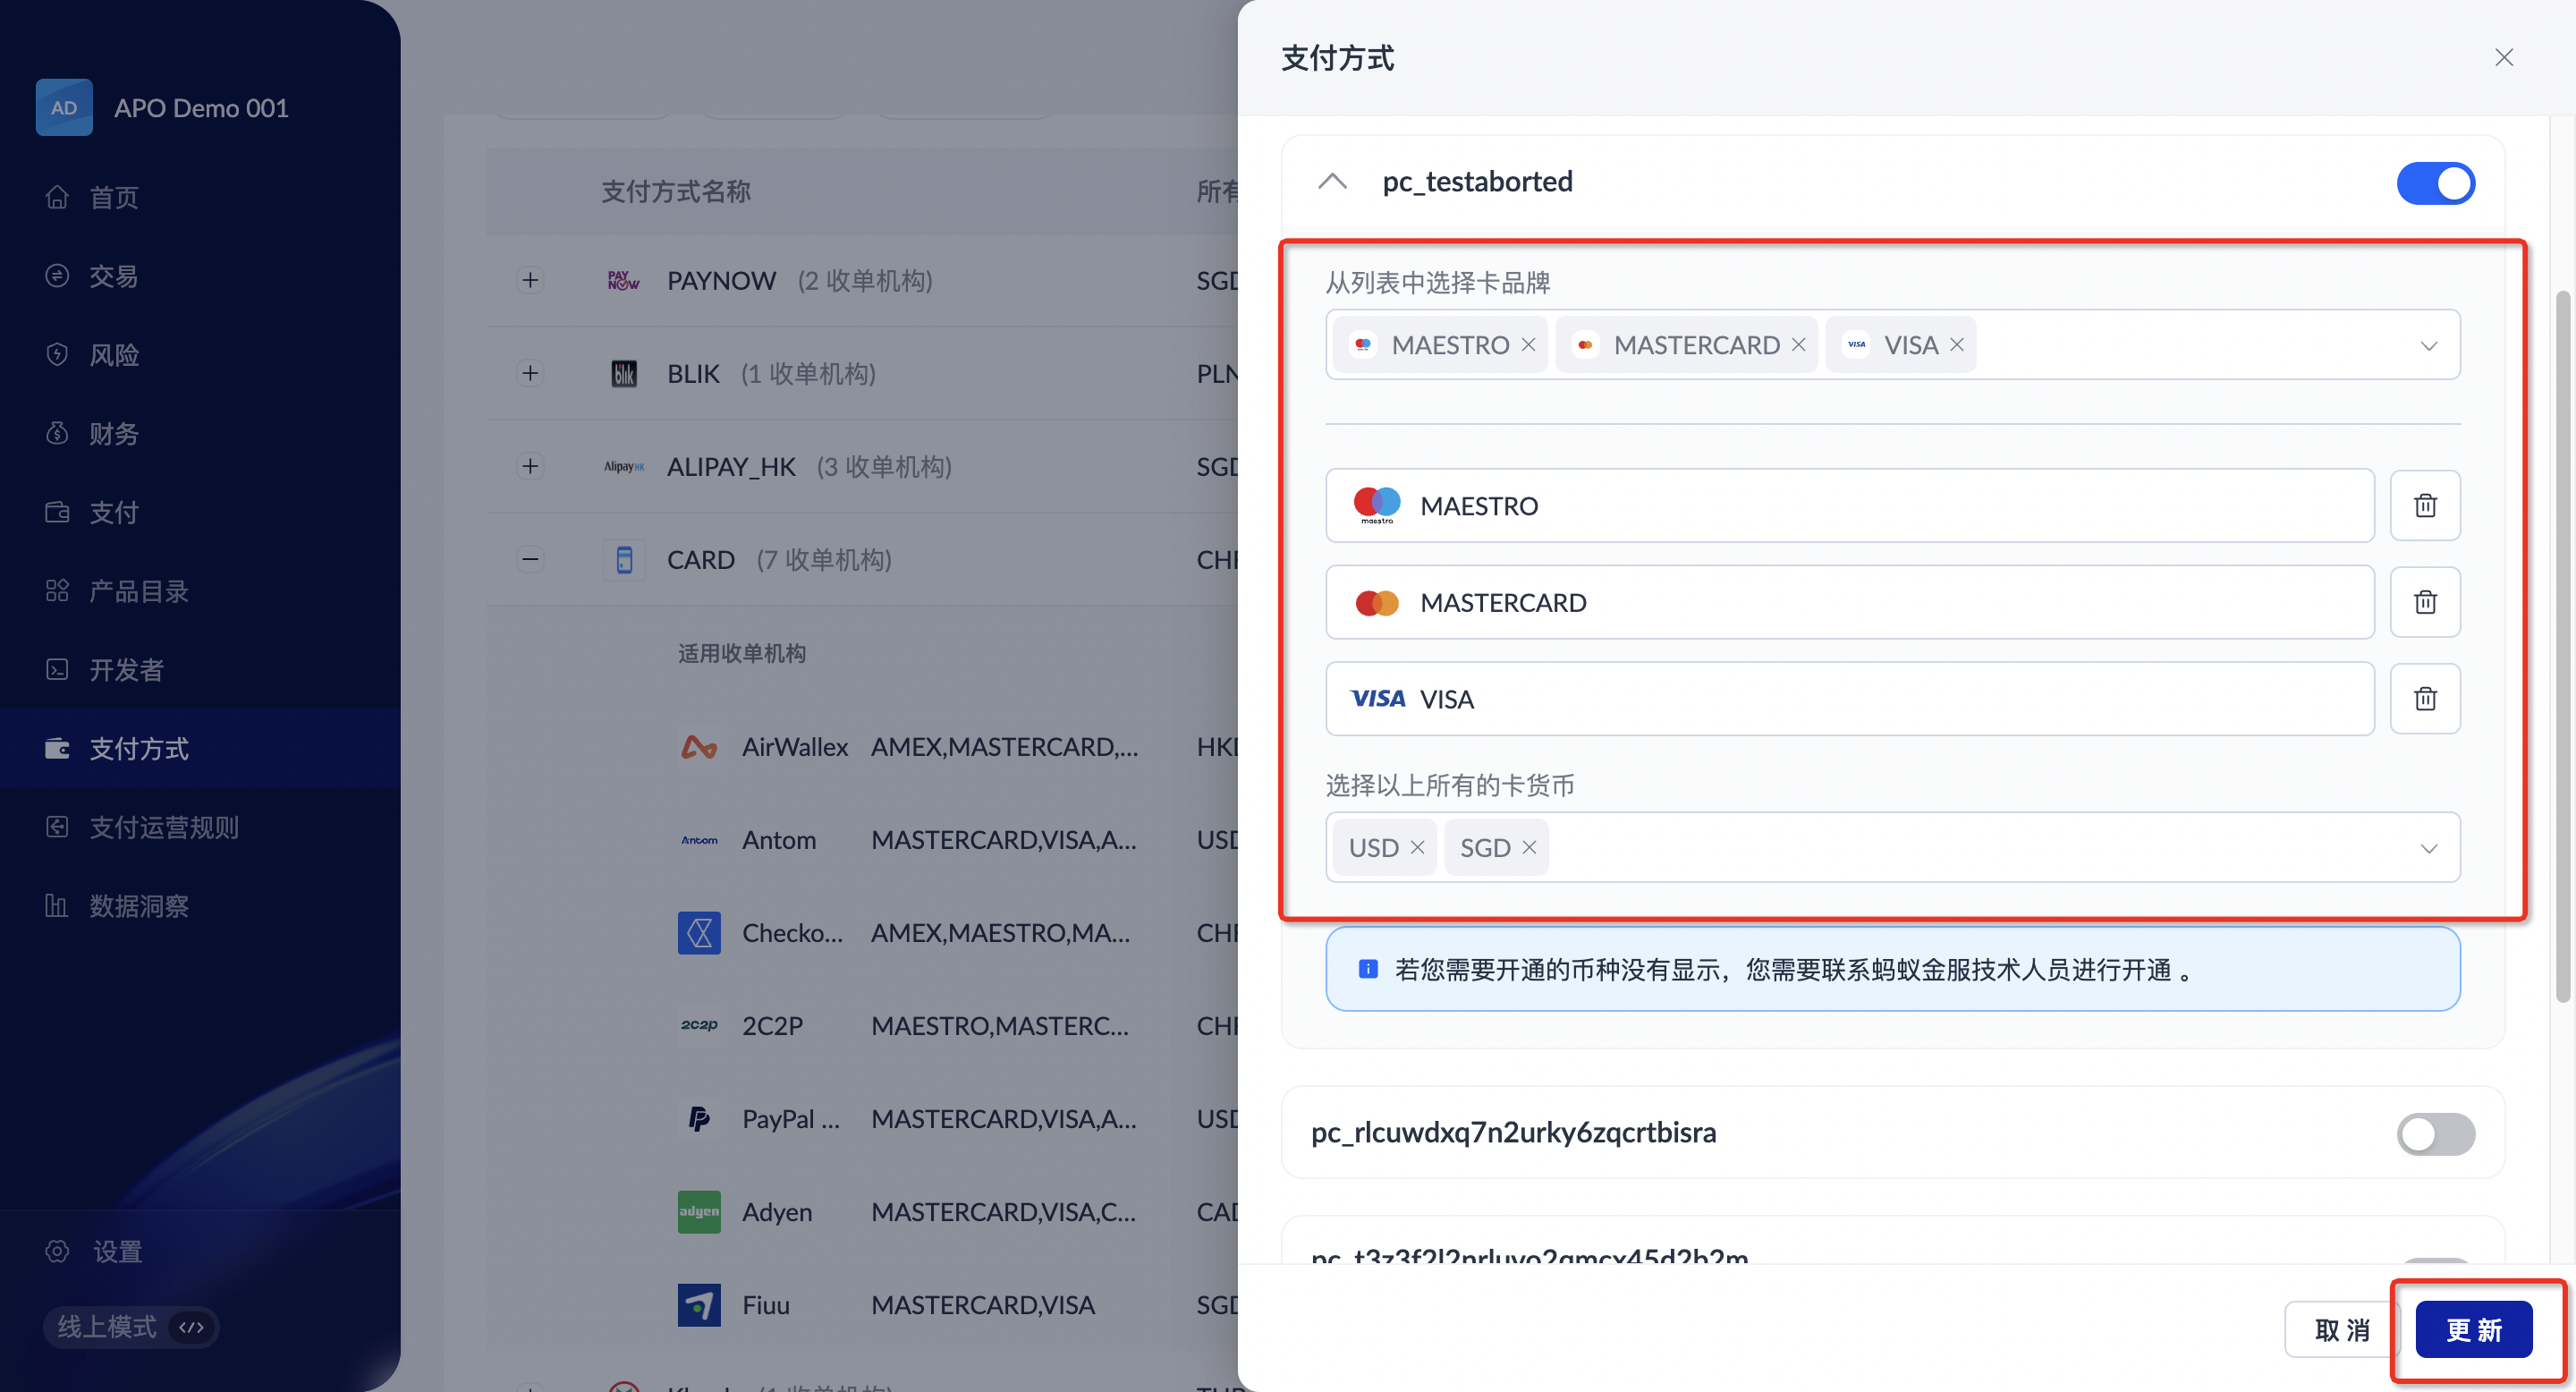The image size is (2576, 1392).
Task: Open 交易 in the sidebar
Action: pyautogui.click(x=113, y=276)
